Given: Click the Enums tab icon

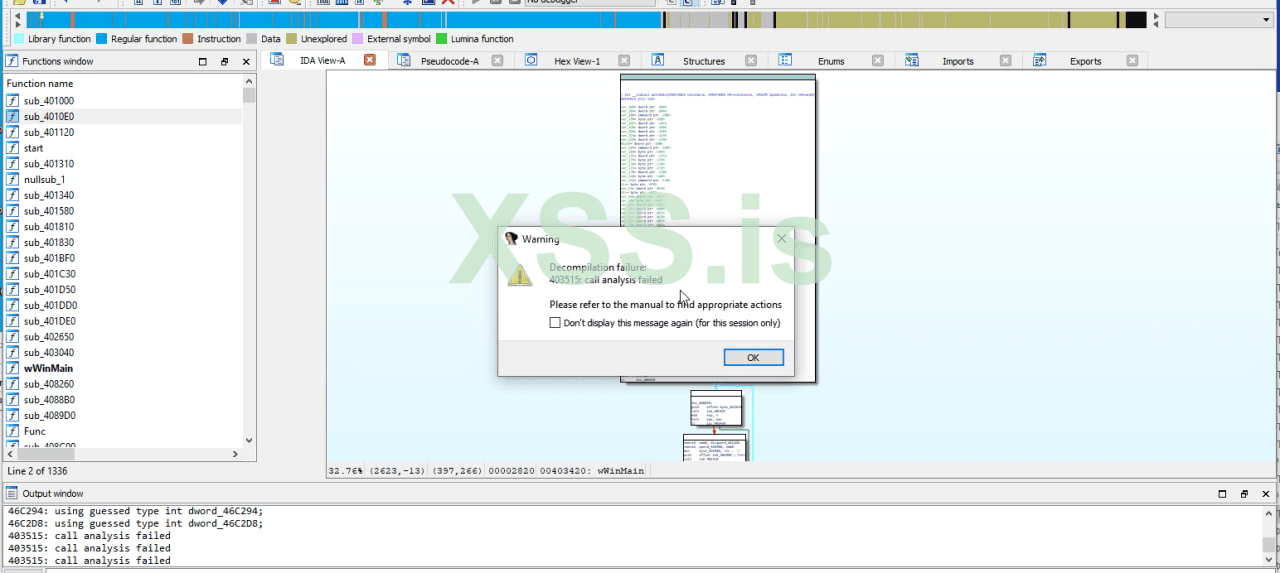Looking at the screenshot, I should tap(785, 60).
